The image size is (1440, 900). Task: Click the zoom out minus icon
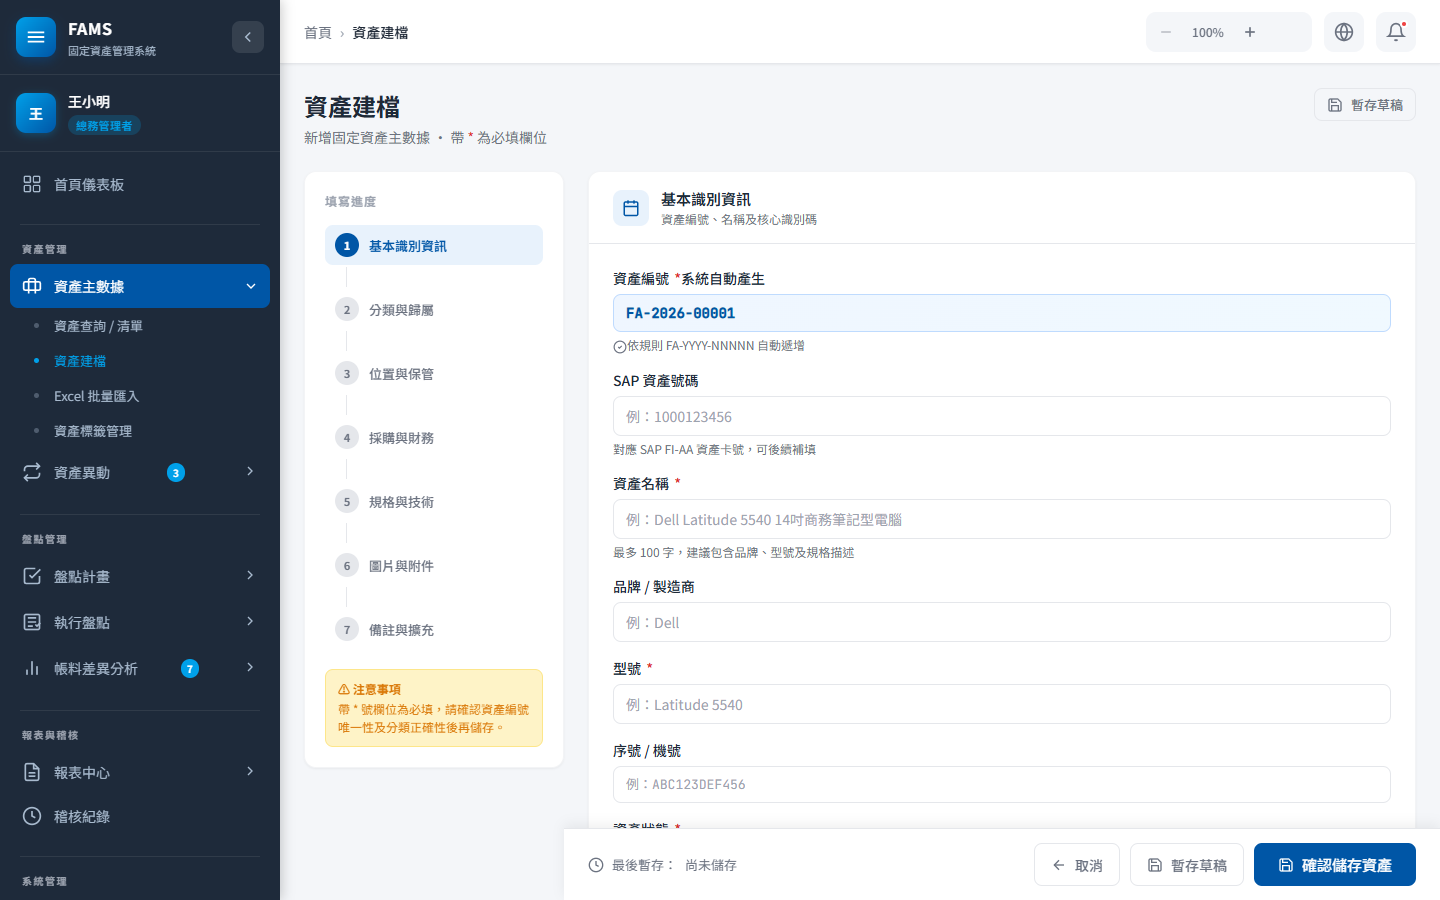click(1166, 32)
